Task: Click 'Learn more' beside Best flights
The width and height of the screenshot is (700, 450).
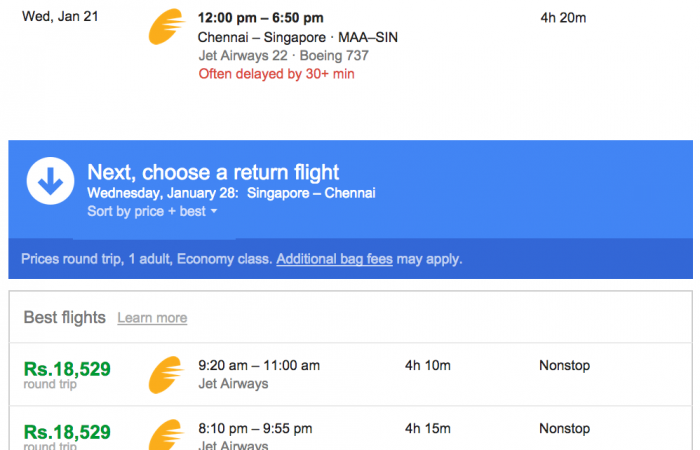Action: coord(152,318)
